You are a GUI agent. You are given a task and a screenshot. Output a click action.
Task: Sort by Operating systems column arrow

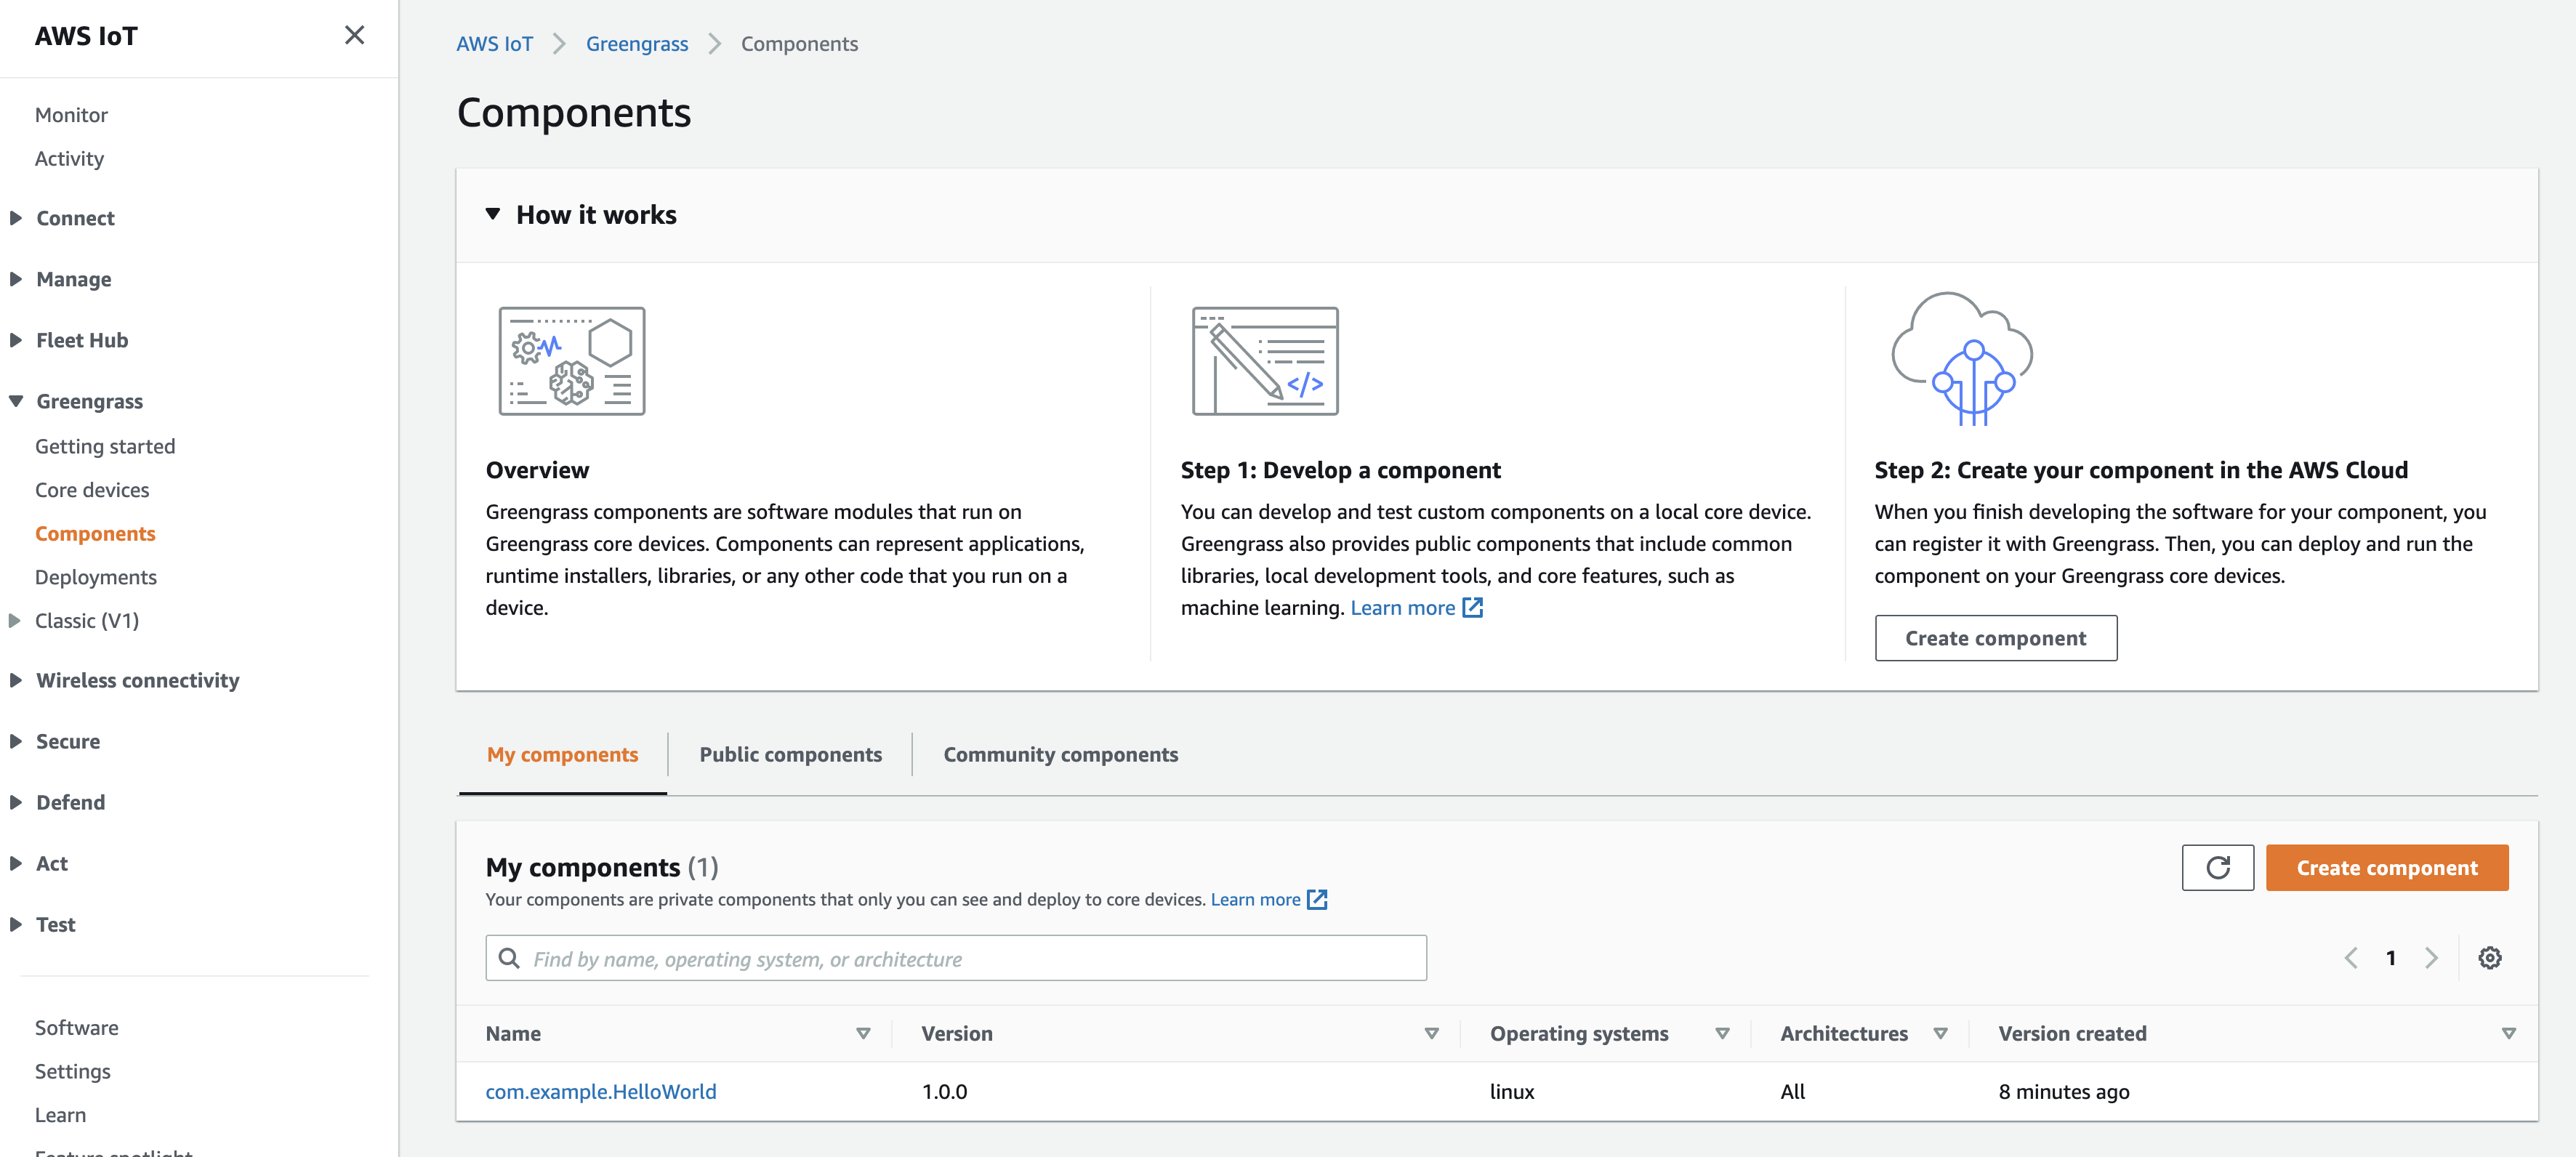click(1722, 1033)
